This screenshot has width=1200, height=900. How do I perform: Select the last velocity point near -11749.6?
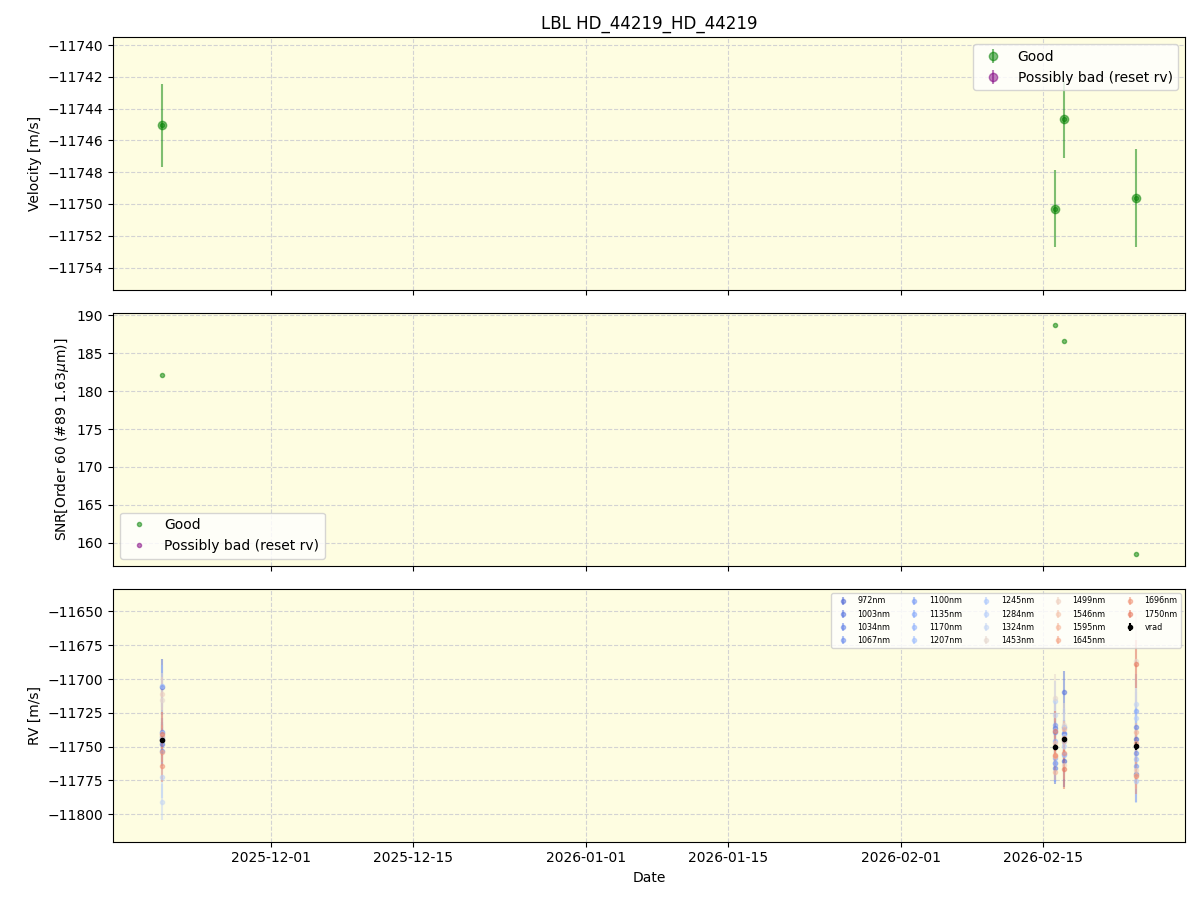tap(1136, 198)
